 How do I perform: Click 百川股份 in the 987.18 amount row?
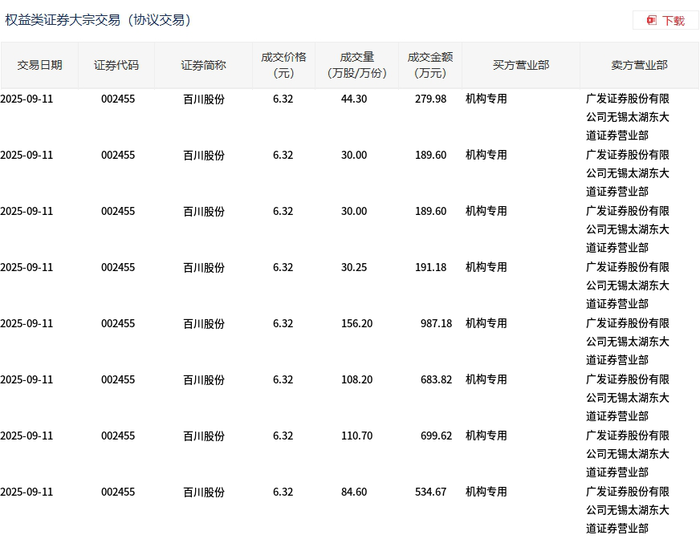click(204, 323)
